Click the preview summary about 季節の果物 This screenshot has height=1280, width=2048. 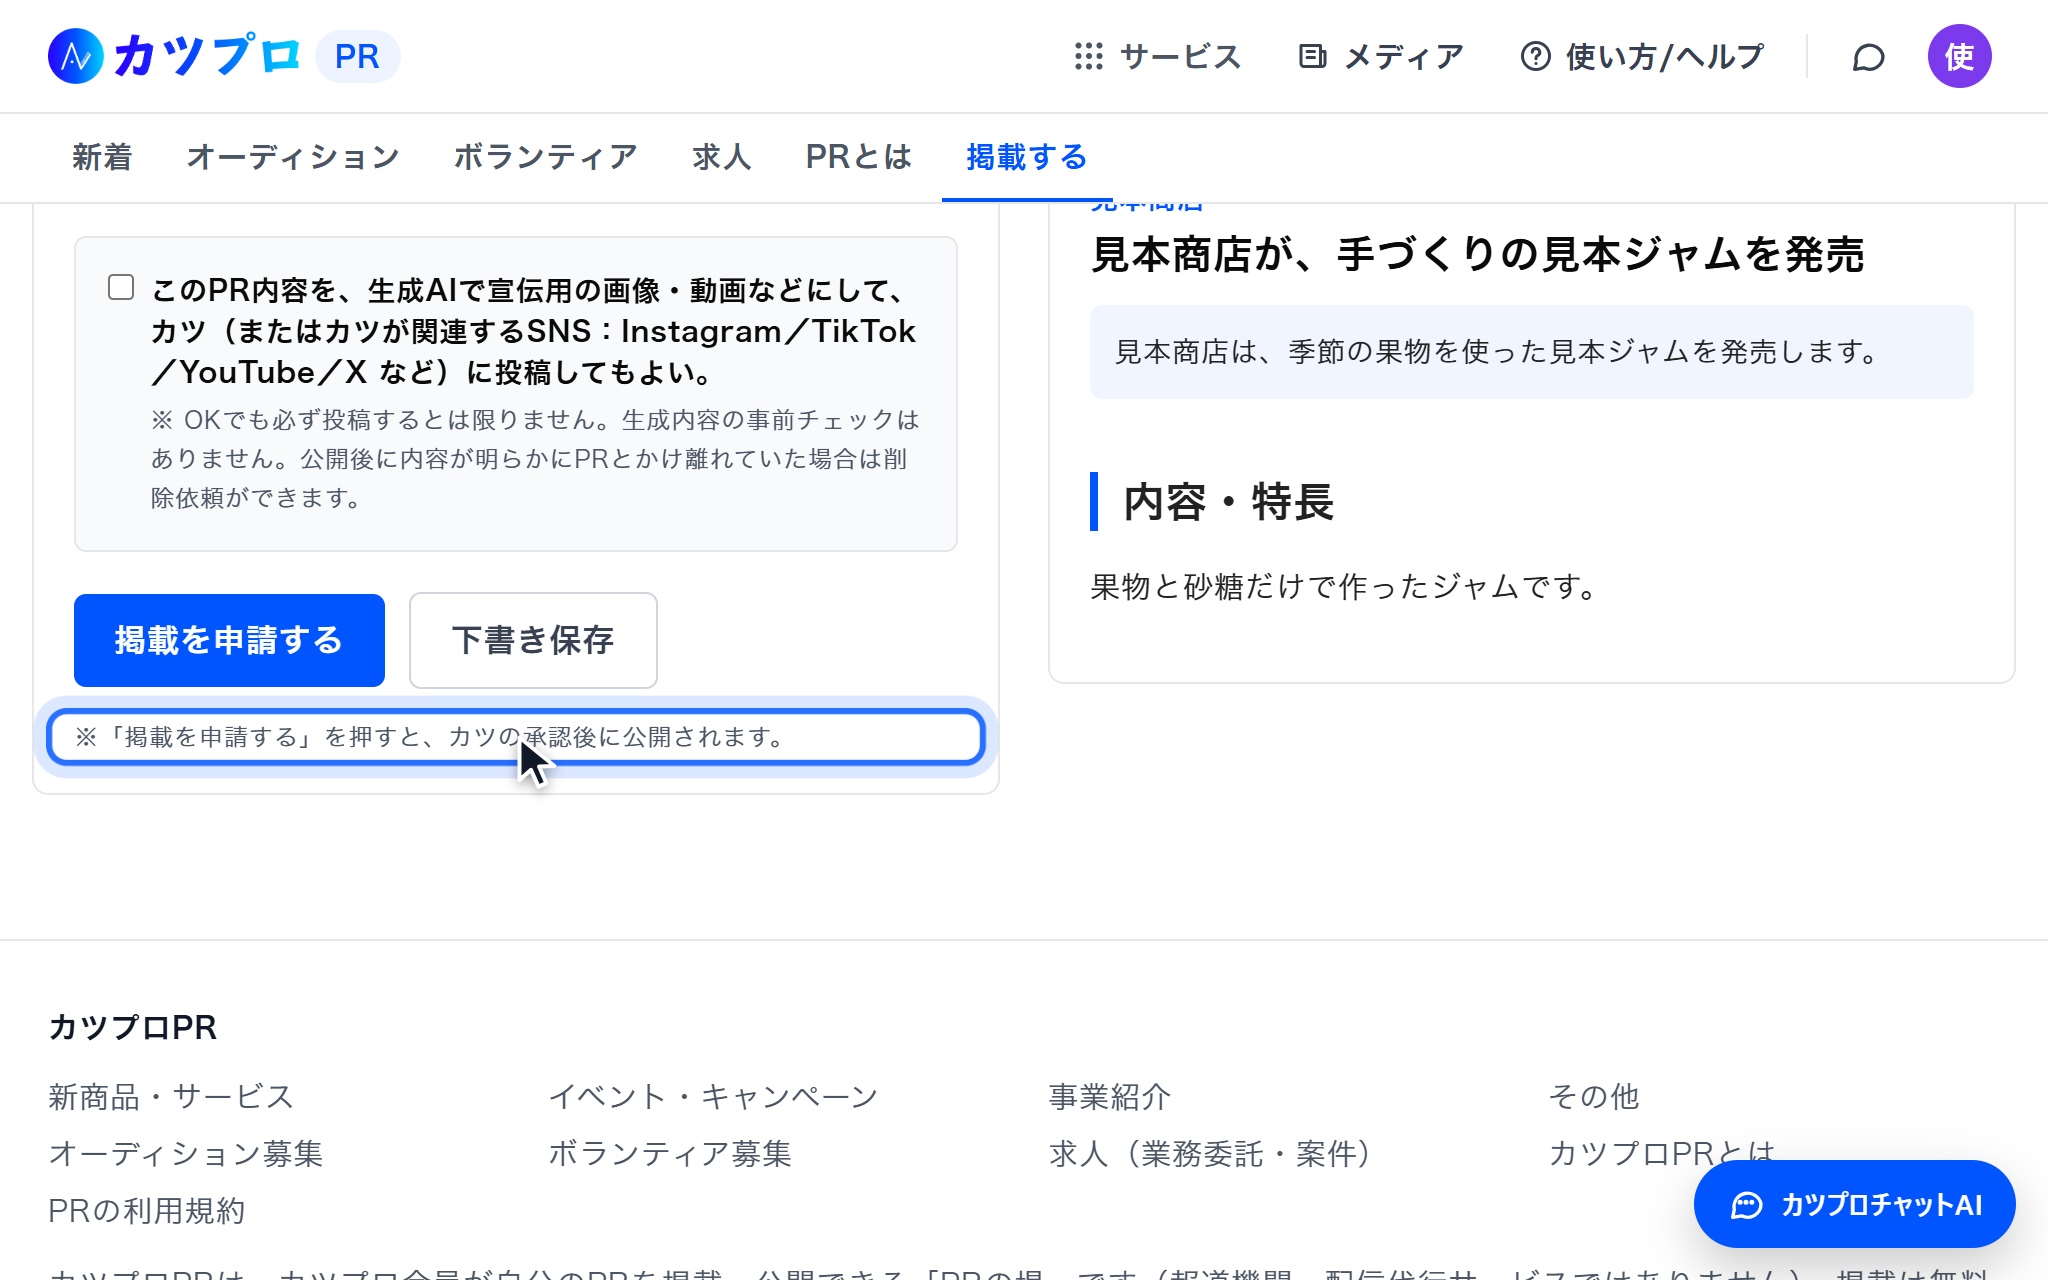tap(1531, 352)
